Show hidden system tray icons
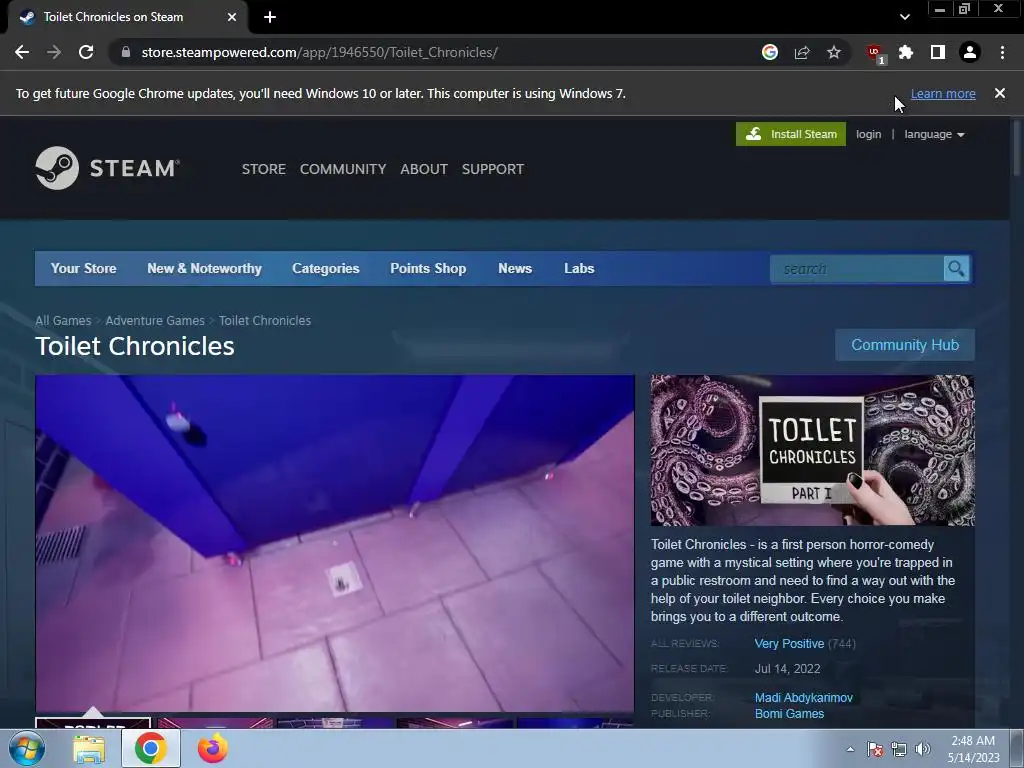This screenshot has height=768, width=1024. [x=850, y=749]
